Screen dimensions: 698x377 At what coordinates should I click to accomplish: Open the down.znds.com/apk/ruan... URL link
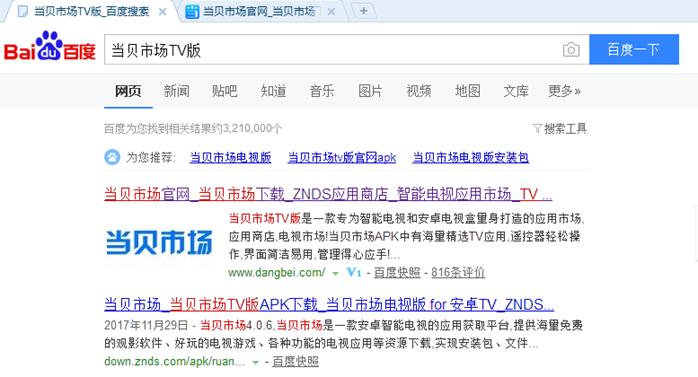point(174,361)
